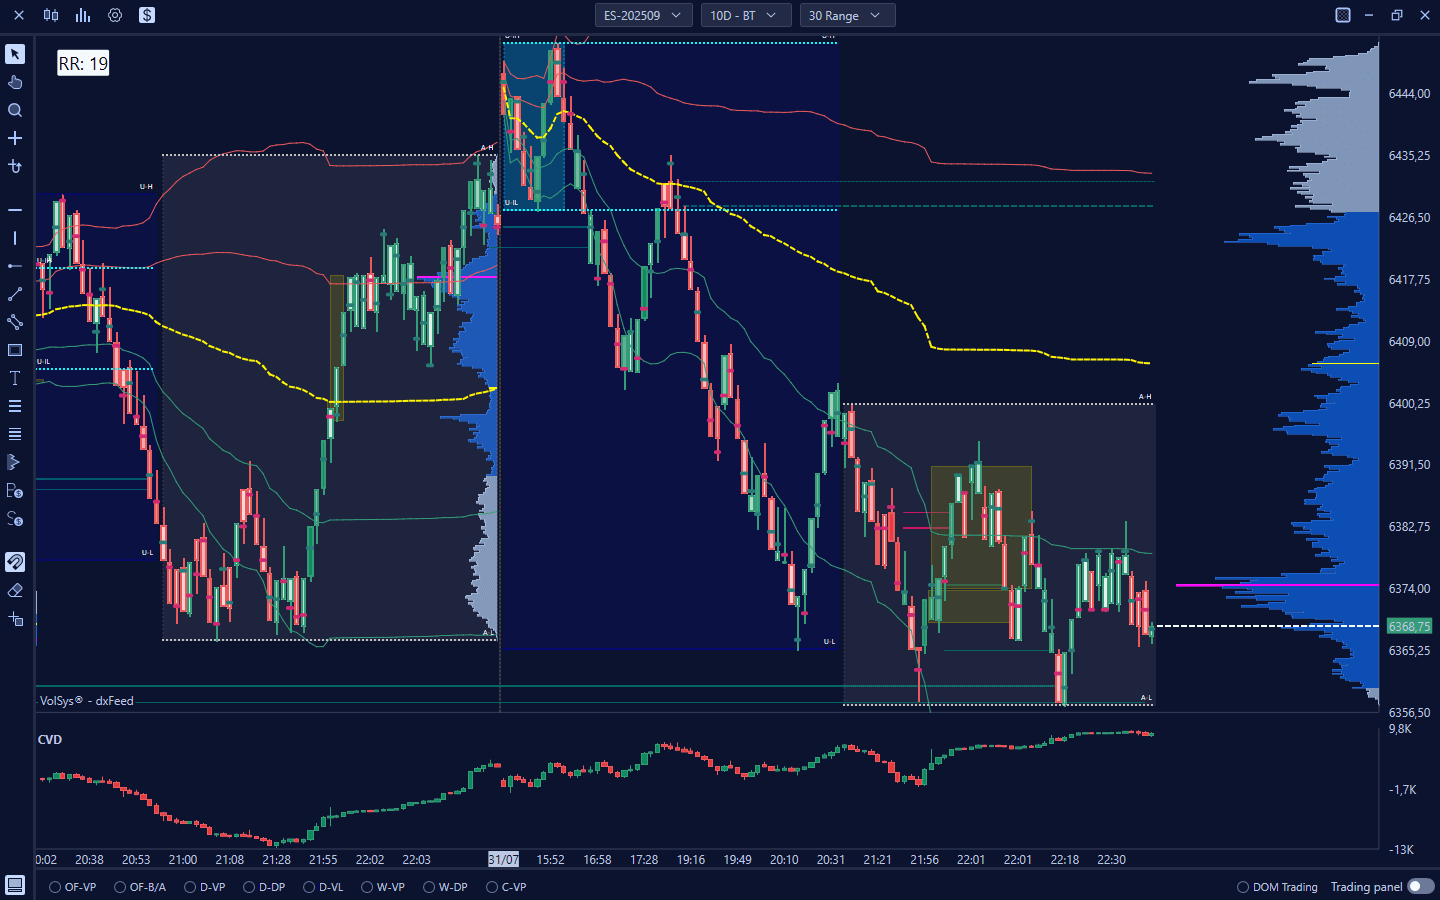Select the hand pan tool
Viewport: 1440px width, 900px height.
tap(15, 82)
